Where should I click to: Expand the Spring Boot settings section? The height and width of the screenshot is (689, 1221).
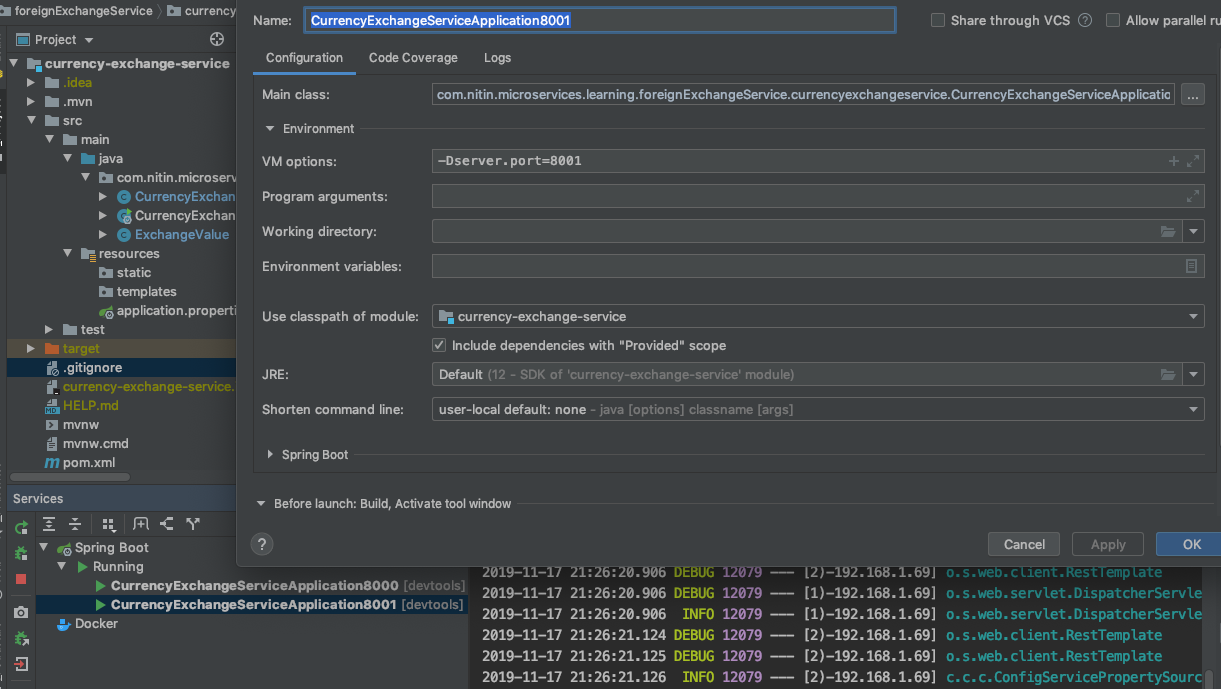click(270, 455)
